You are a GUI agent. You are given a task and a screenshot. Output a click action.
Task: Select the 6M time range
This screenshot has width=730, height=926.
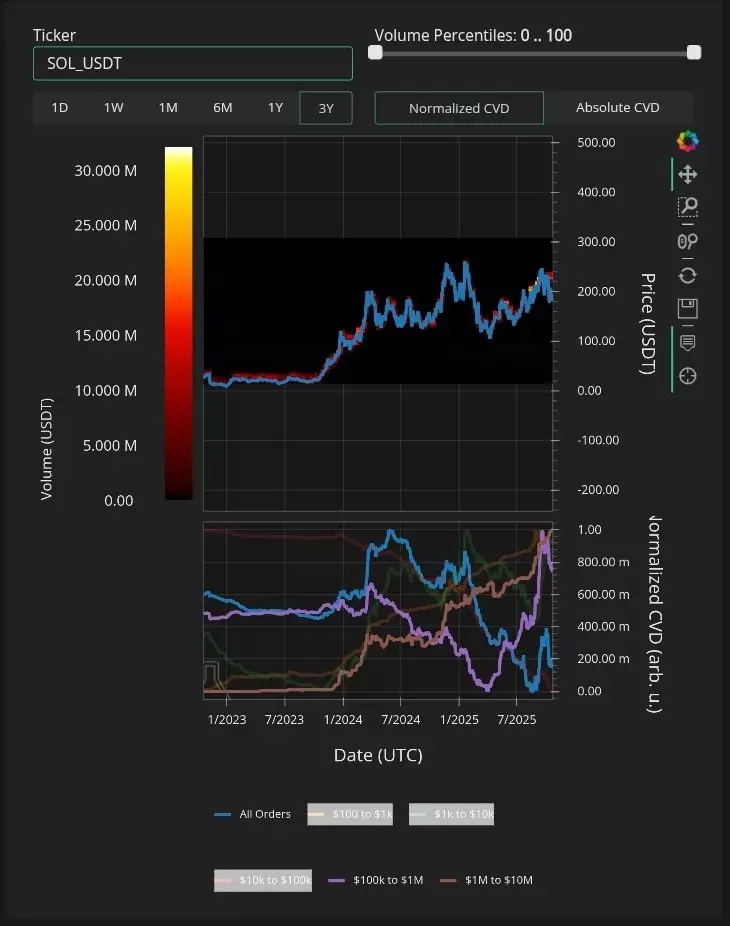[222, 108]
